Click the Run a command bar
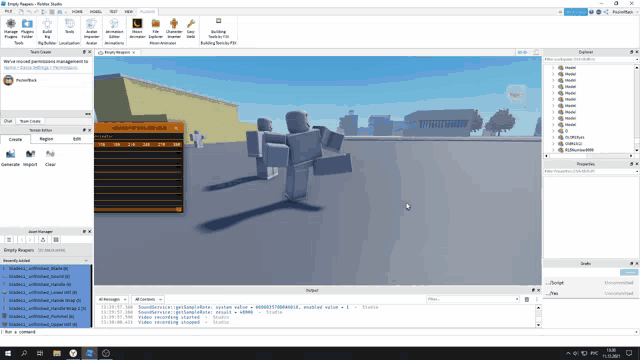This screenshot has width=640, height=360. tap(318, 332)
